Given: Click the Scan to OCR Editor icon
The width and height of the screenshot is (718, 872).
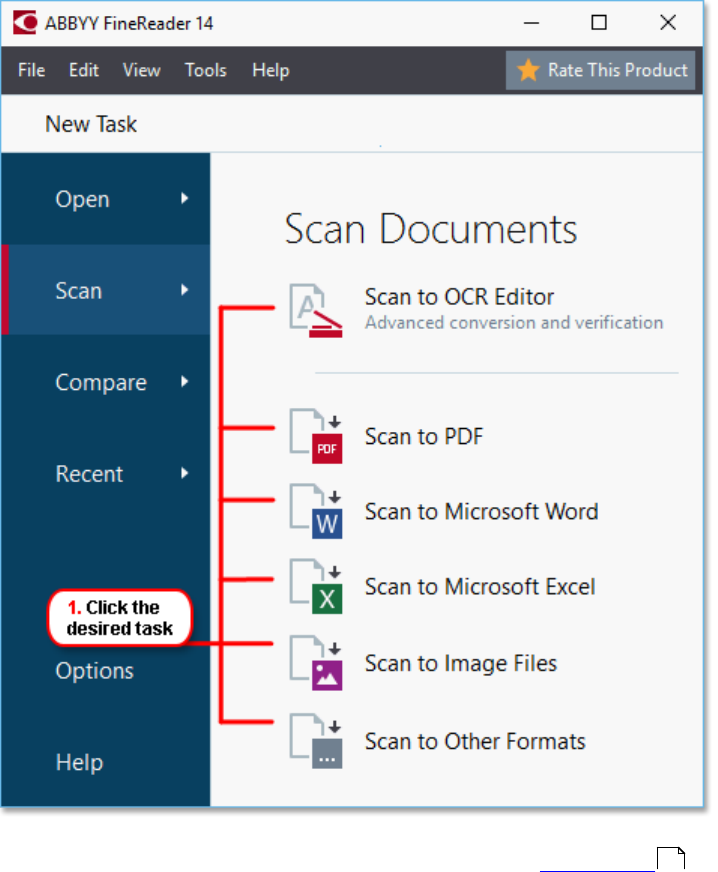Looking at the screenshot, I should [x=315, y=310].
